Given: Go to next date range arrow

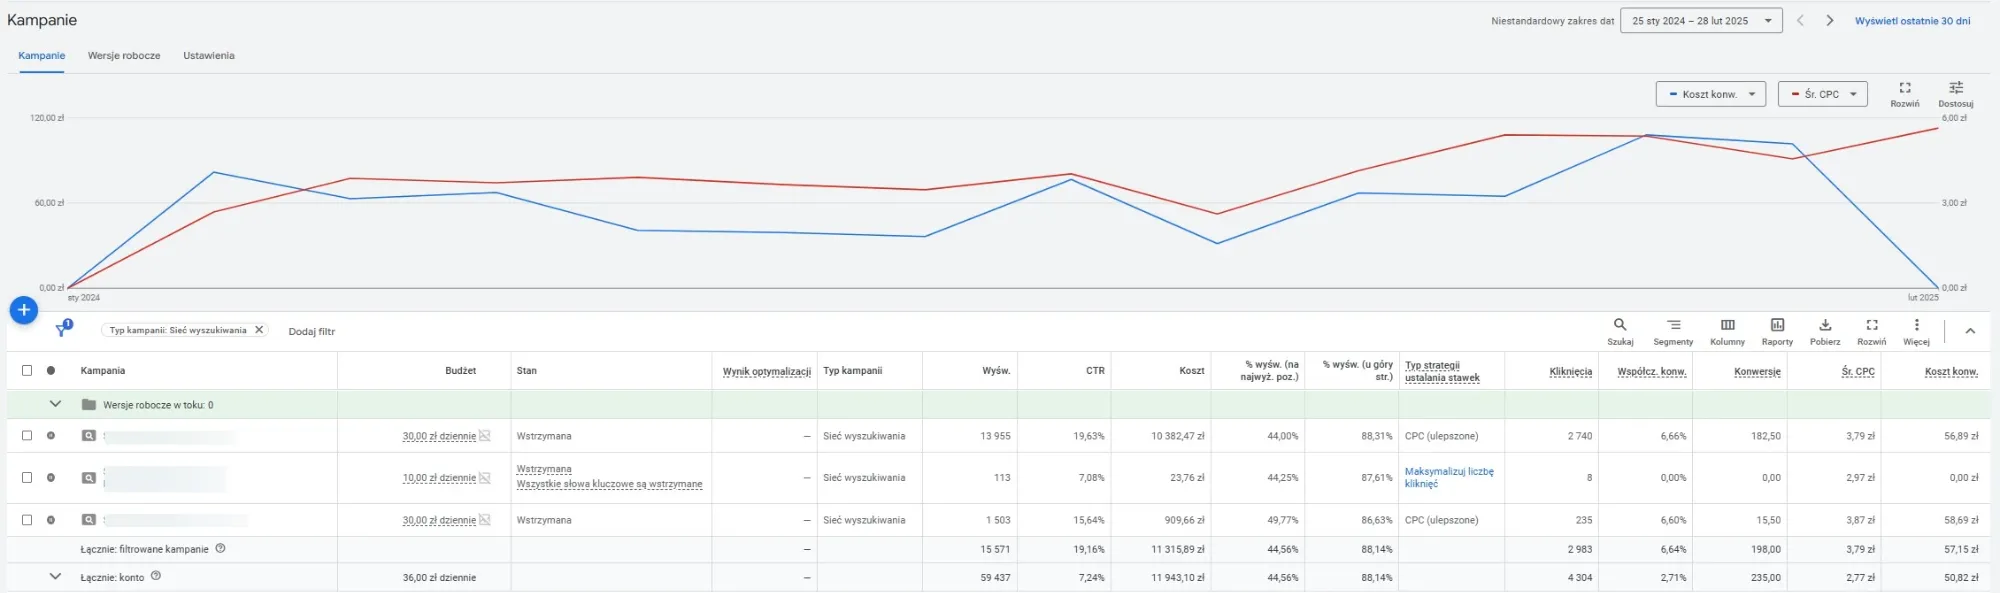Looking at the screenshot, I should [1830, 20].
